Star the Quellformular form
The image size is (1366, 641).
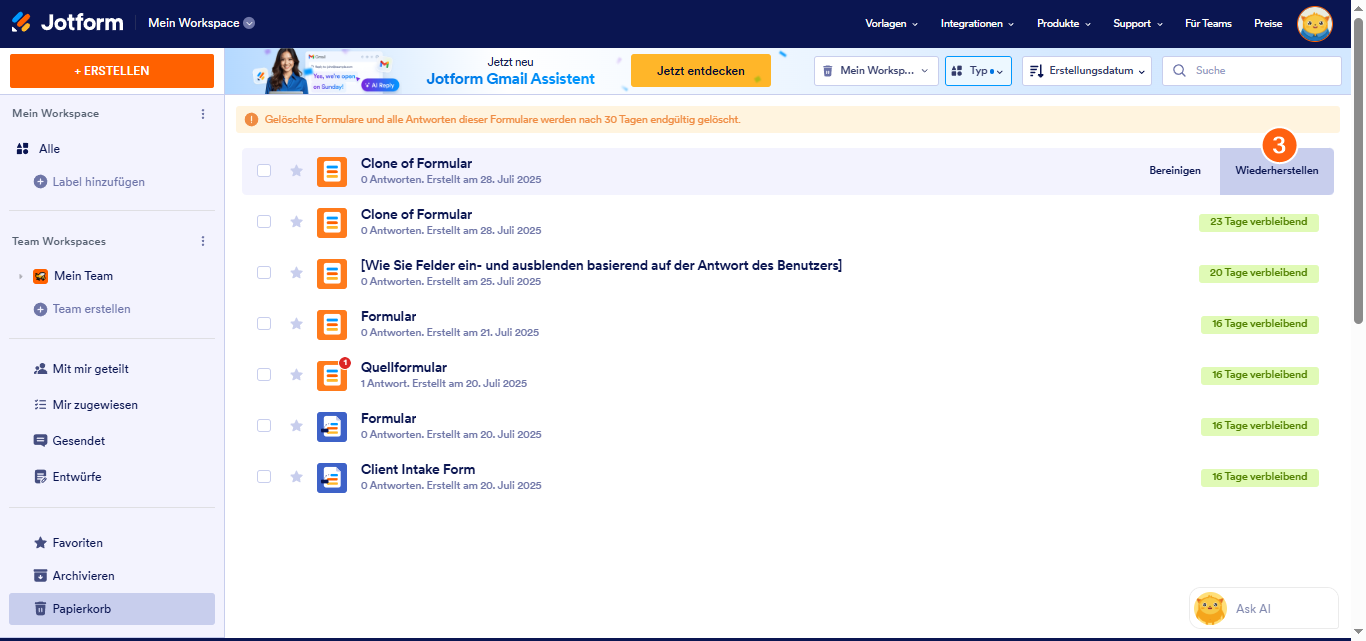(296, 375)
